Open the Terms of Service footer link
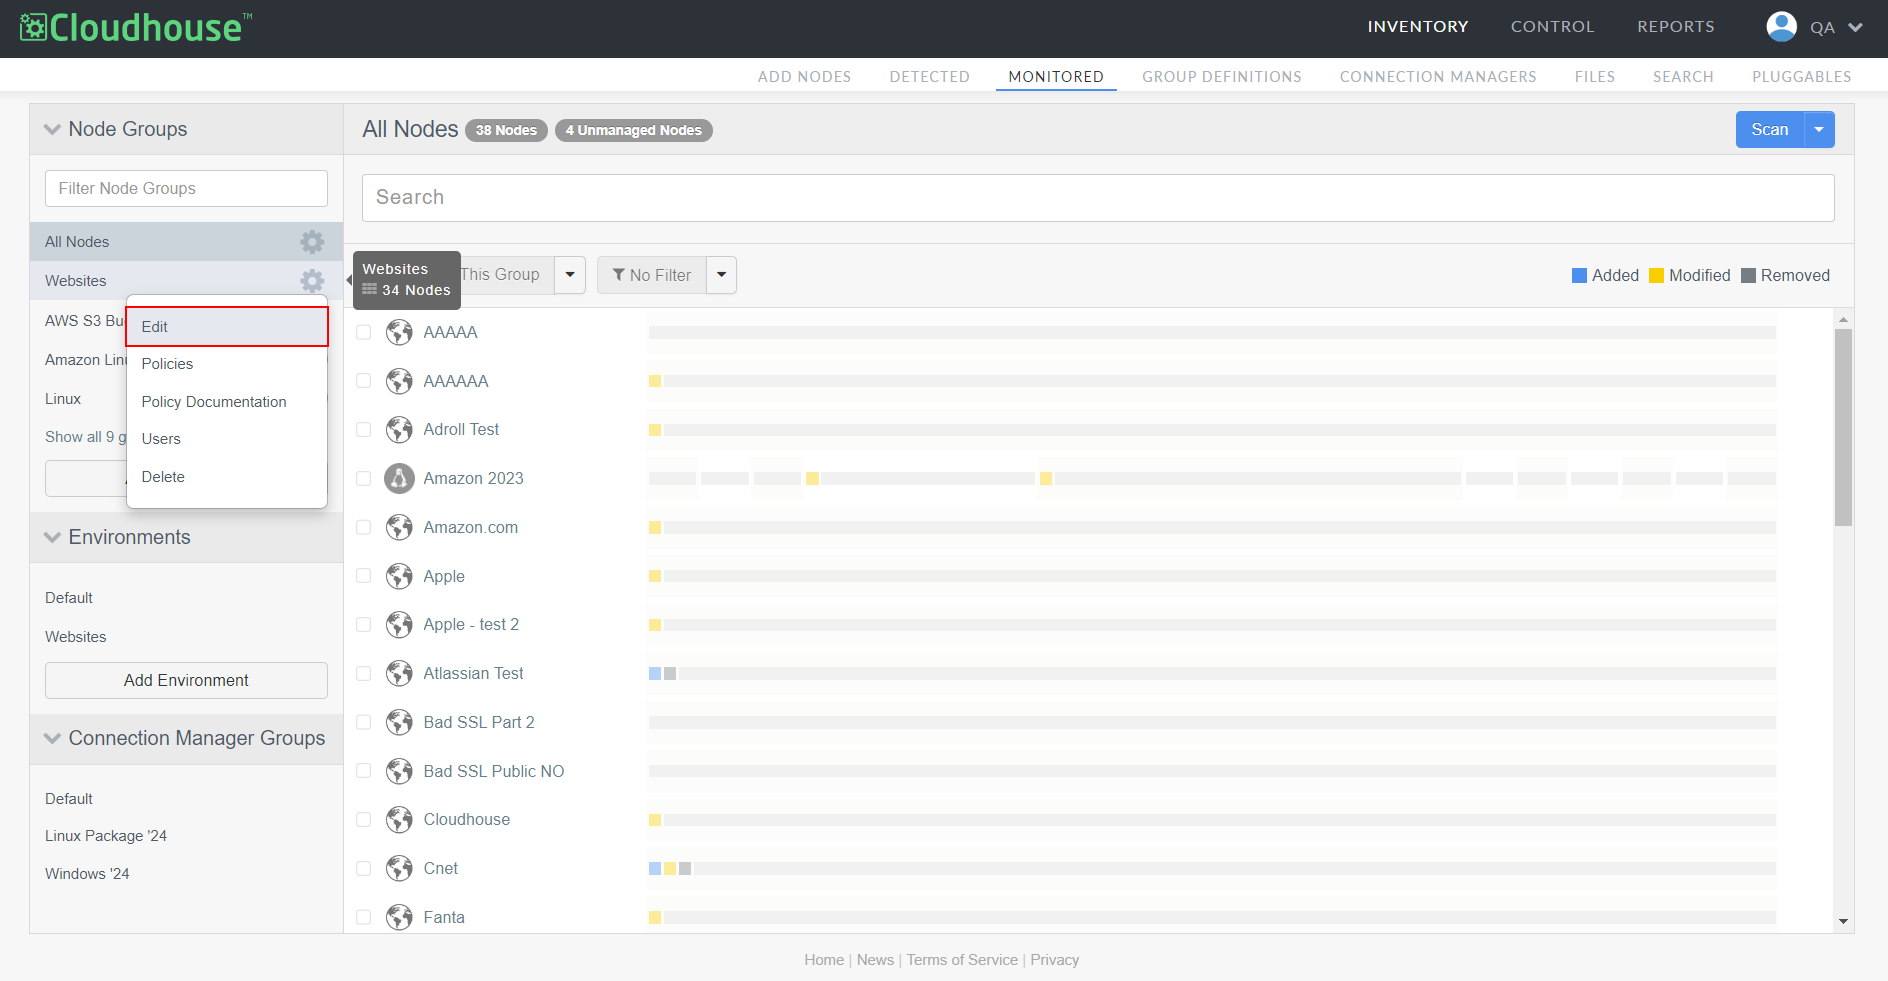 (962, 960)
